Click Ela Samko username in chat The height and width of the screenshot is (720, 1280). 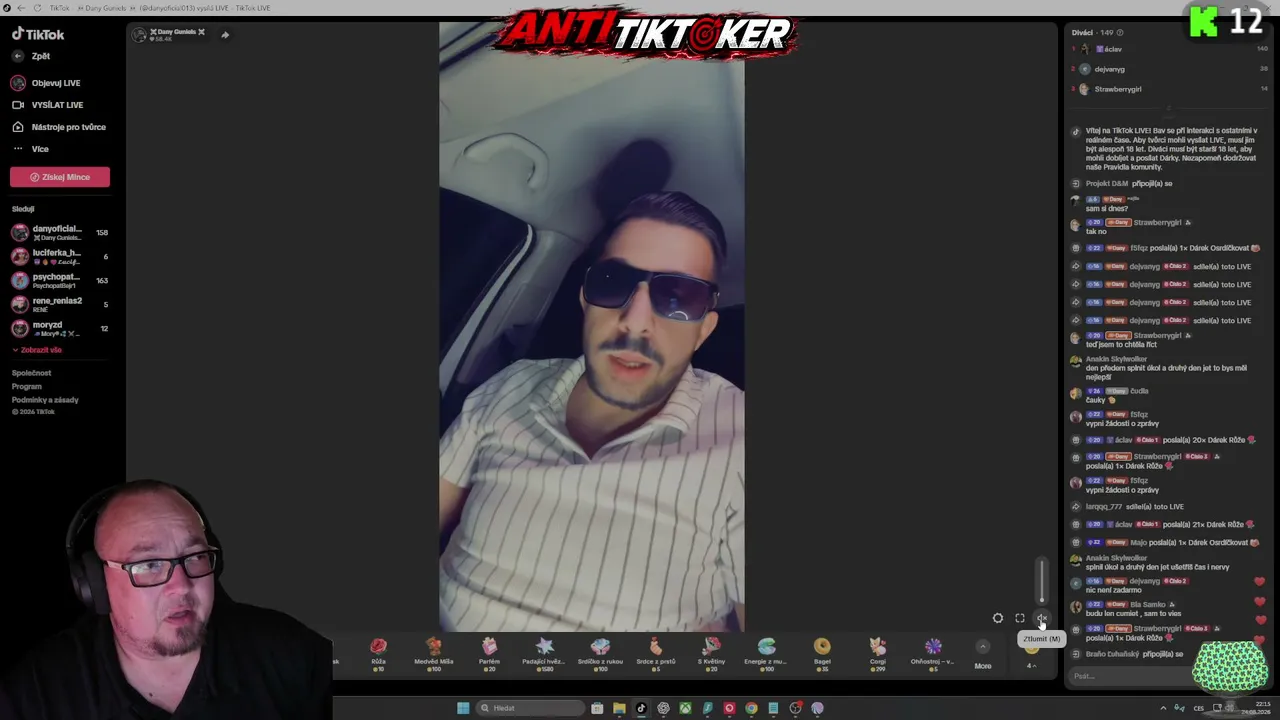pos(1147,605)
